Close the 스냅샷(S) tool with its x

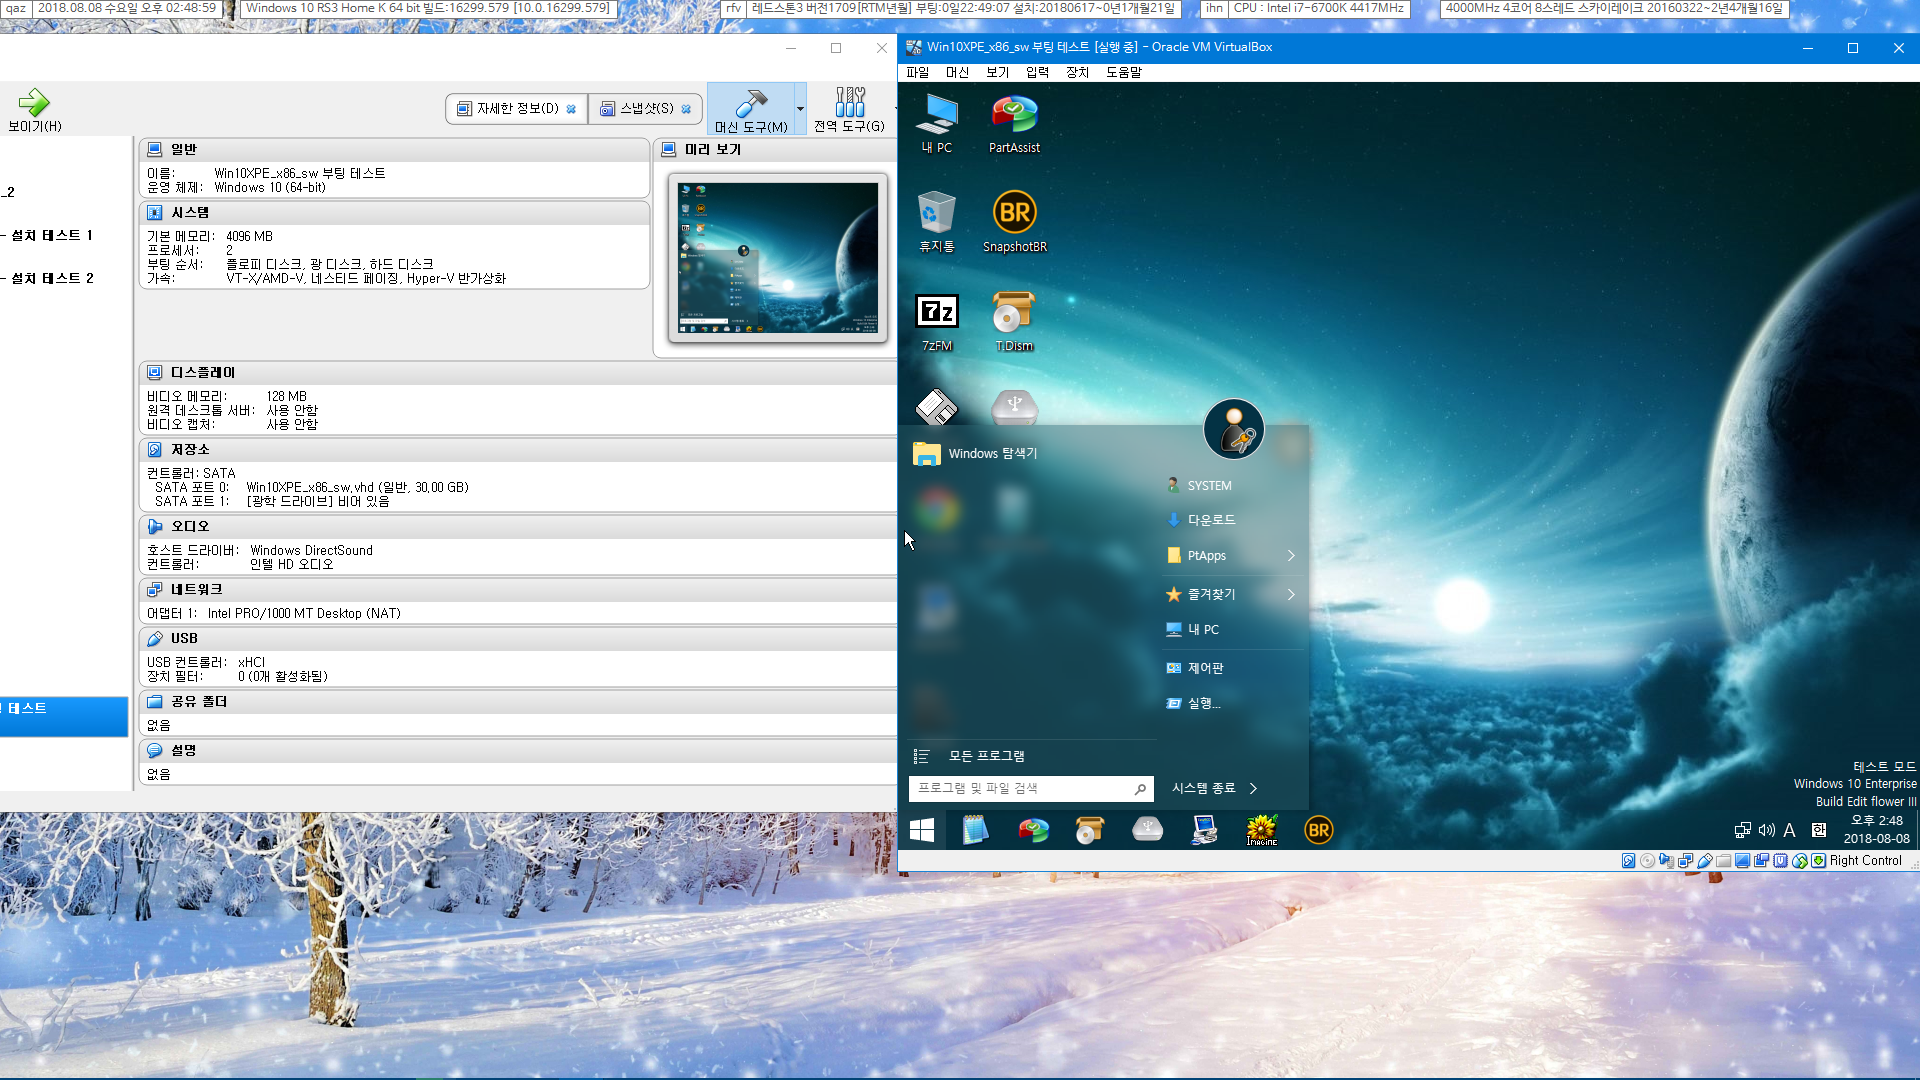tap(686, 109)
